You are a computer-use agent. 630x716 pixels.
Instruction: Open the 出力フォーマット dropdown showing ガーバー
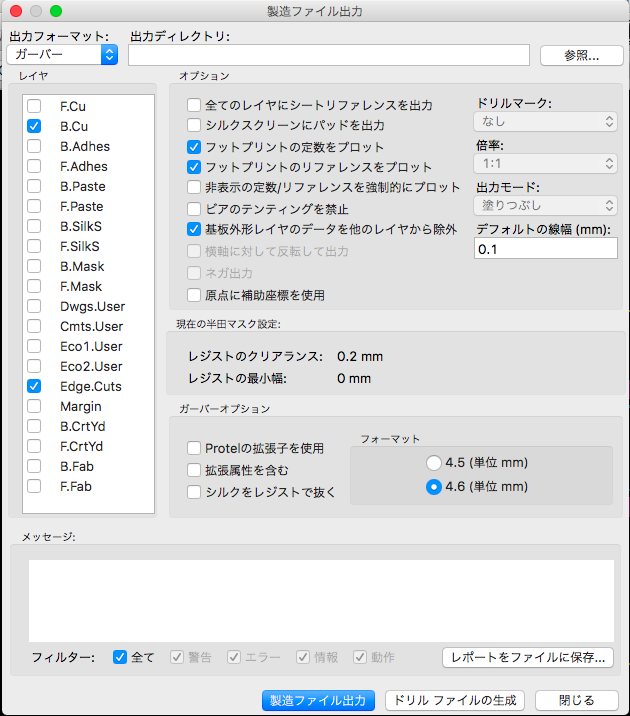tap(61, 54)
